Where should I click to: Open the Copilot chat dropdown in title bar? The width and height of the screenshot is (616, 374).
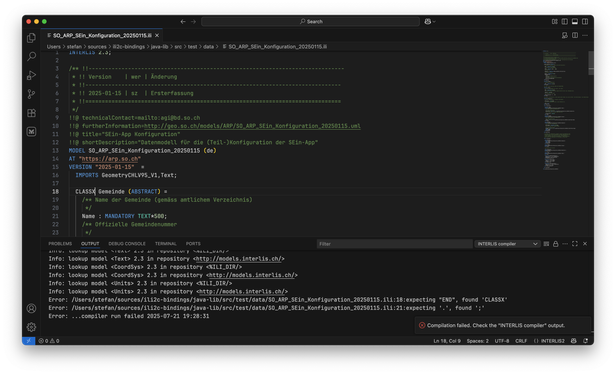pyautogui.click(x=430, y=22)
